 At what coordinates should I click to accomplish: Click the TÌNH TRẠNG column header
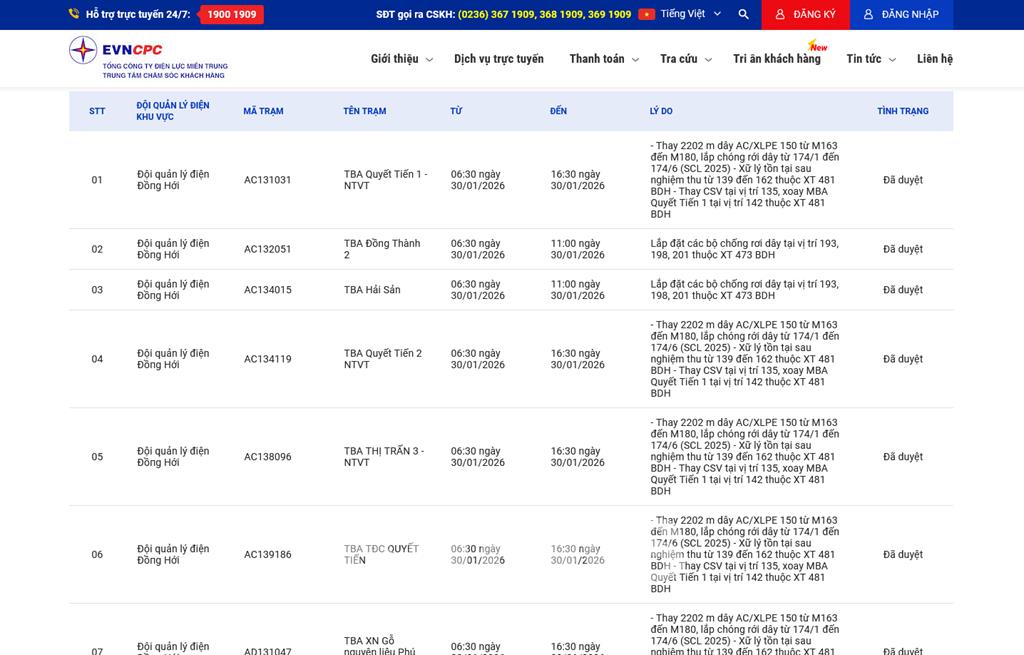(902, 111)
